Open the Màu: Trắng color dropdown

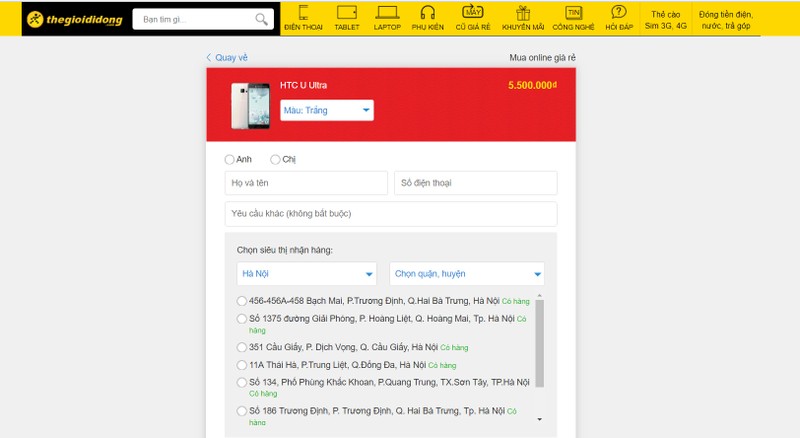(x=327, y=110)
